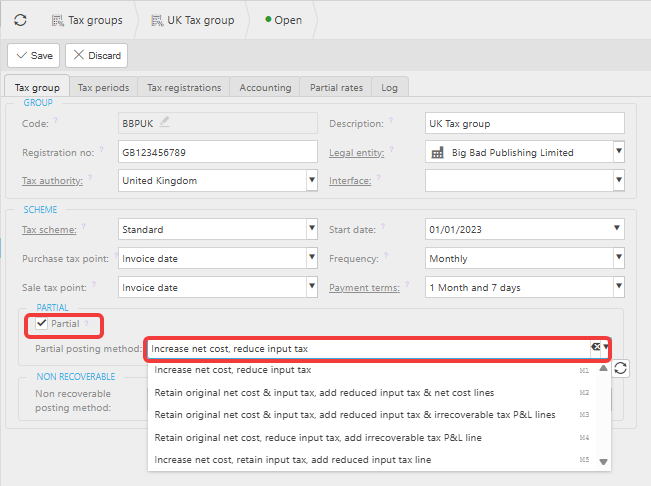The image size is (651, 486).
Task: Open the Start date picker arrow
Action: 617,228
